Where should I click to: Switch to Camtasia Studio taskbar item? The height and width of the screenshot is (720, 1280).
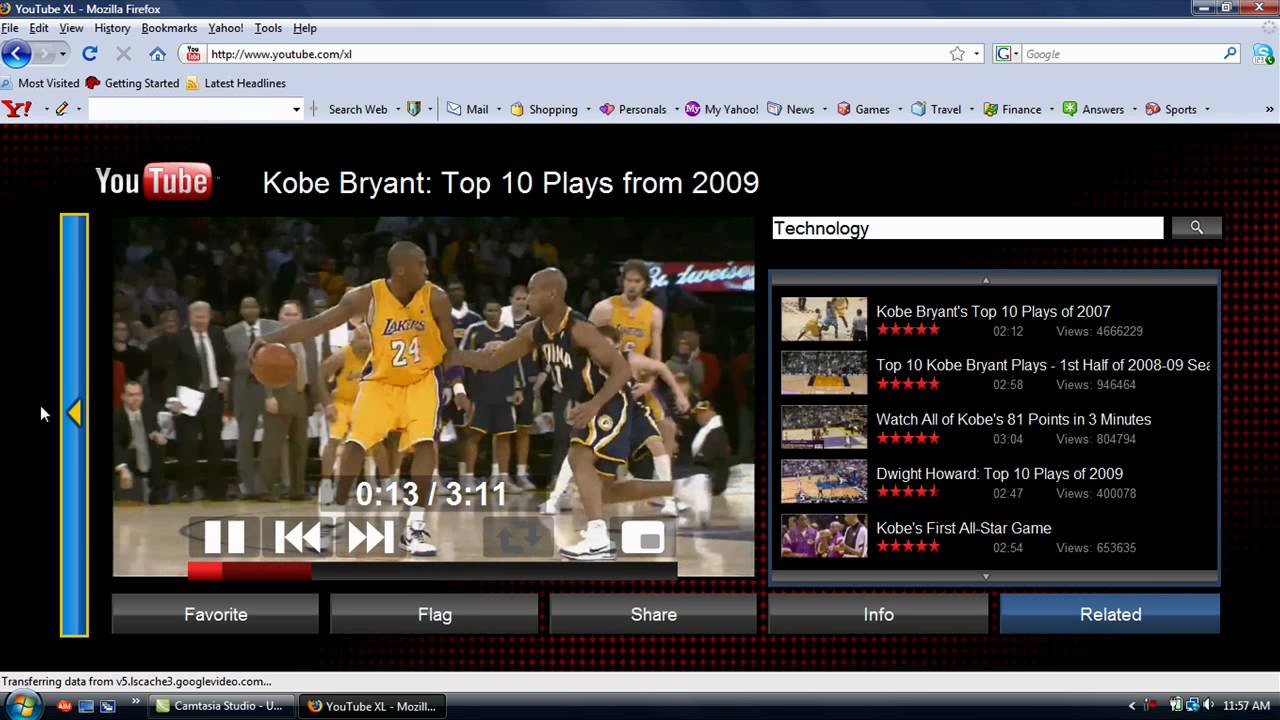tap(220, 706)
